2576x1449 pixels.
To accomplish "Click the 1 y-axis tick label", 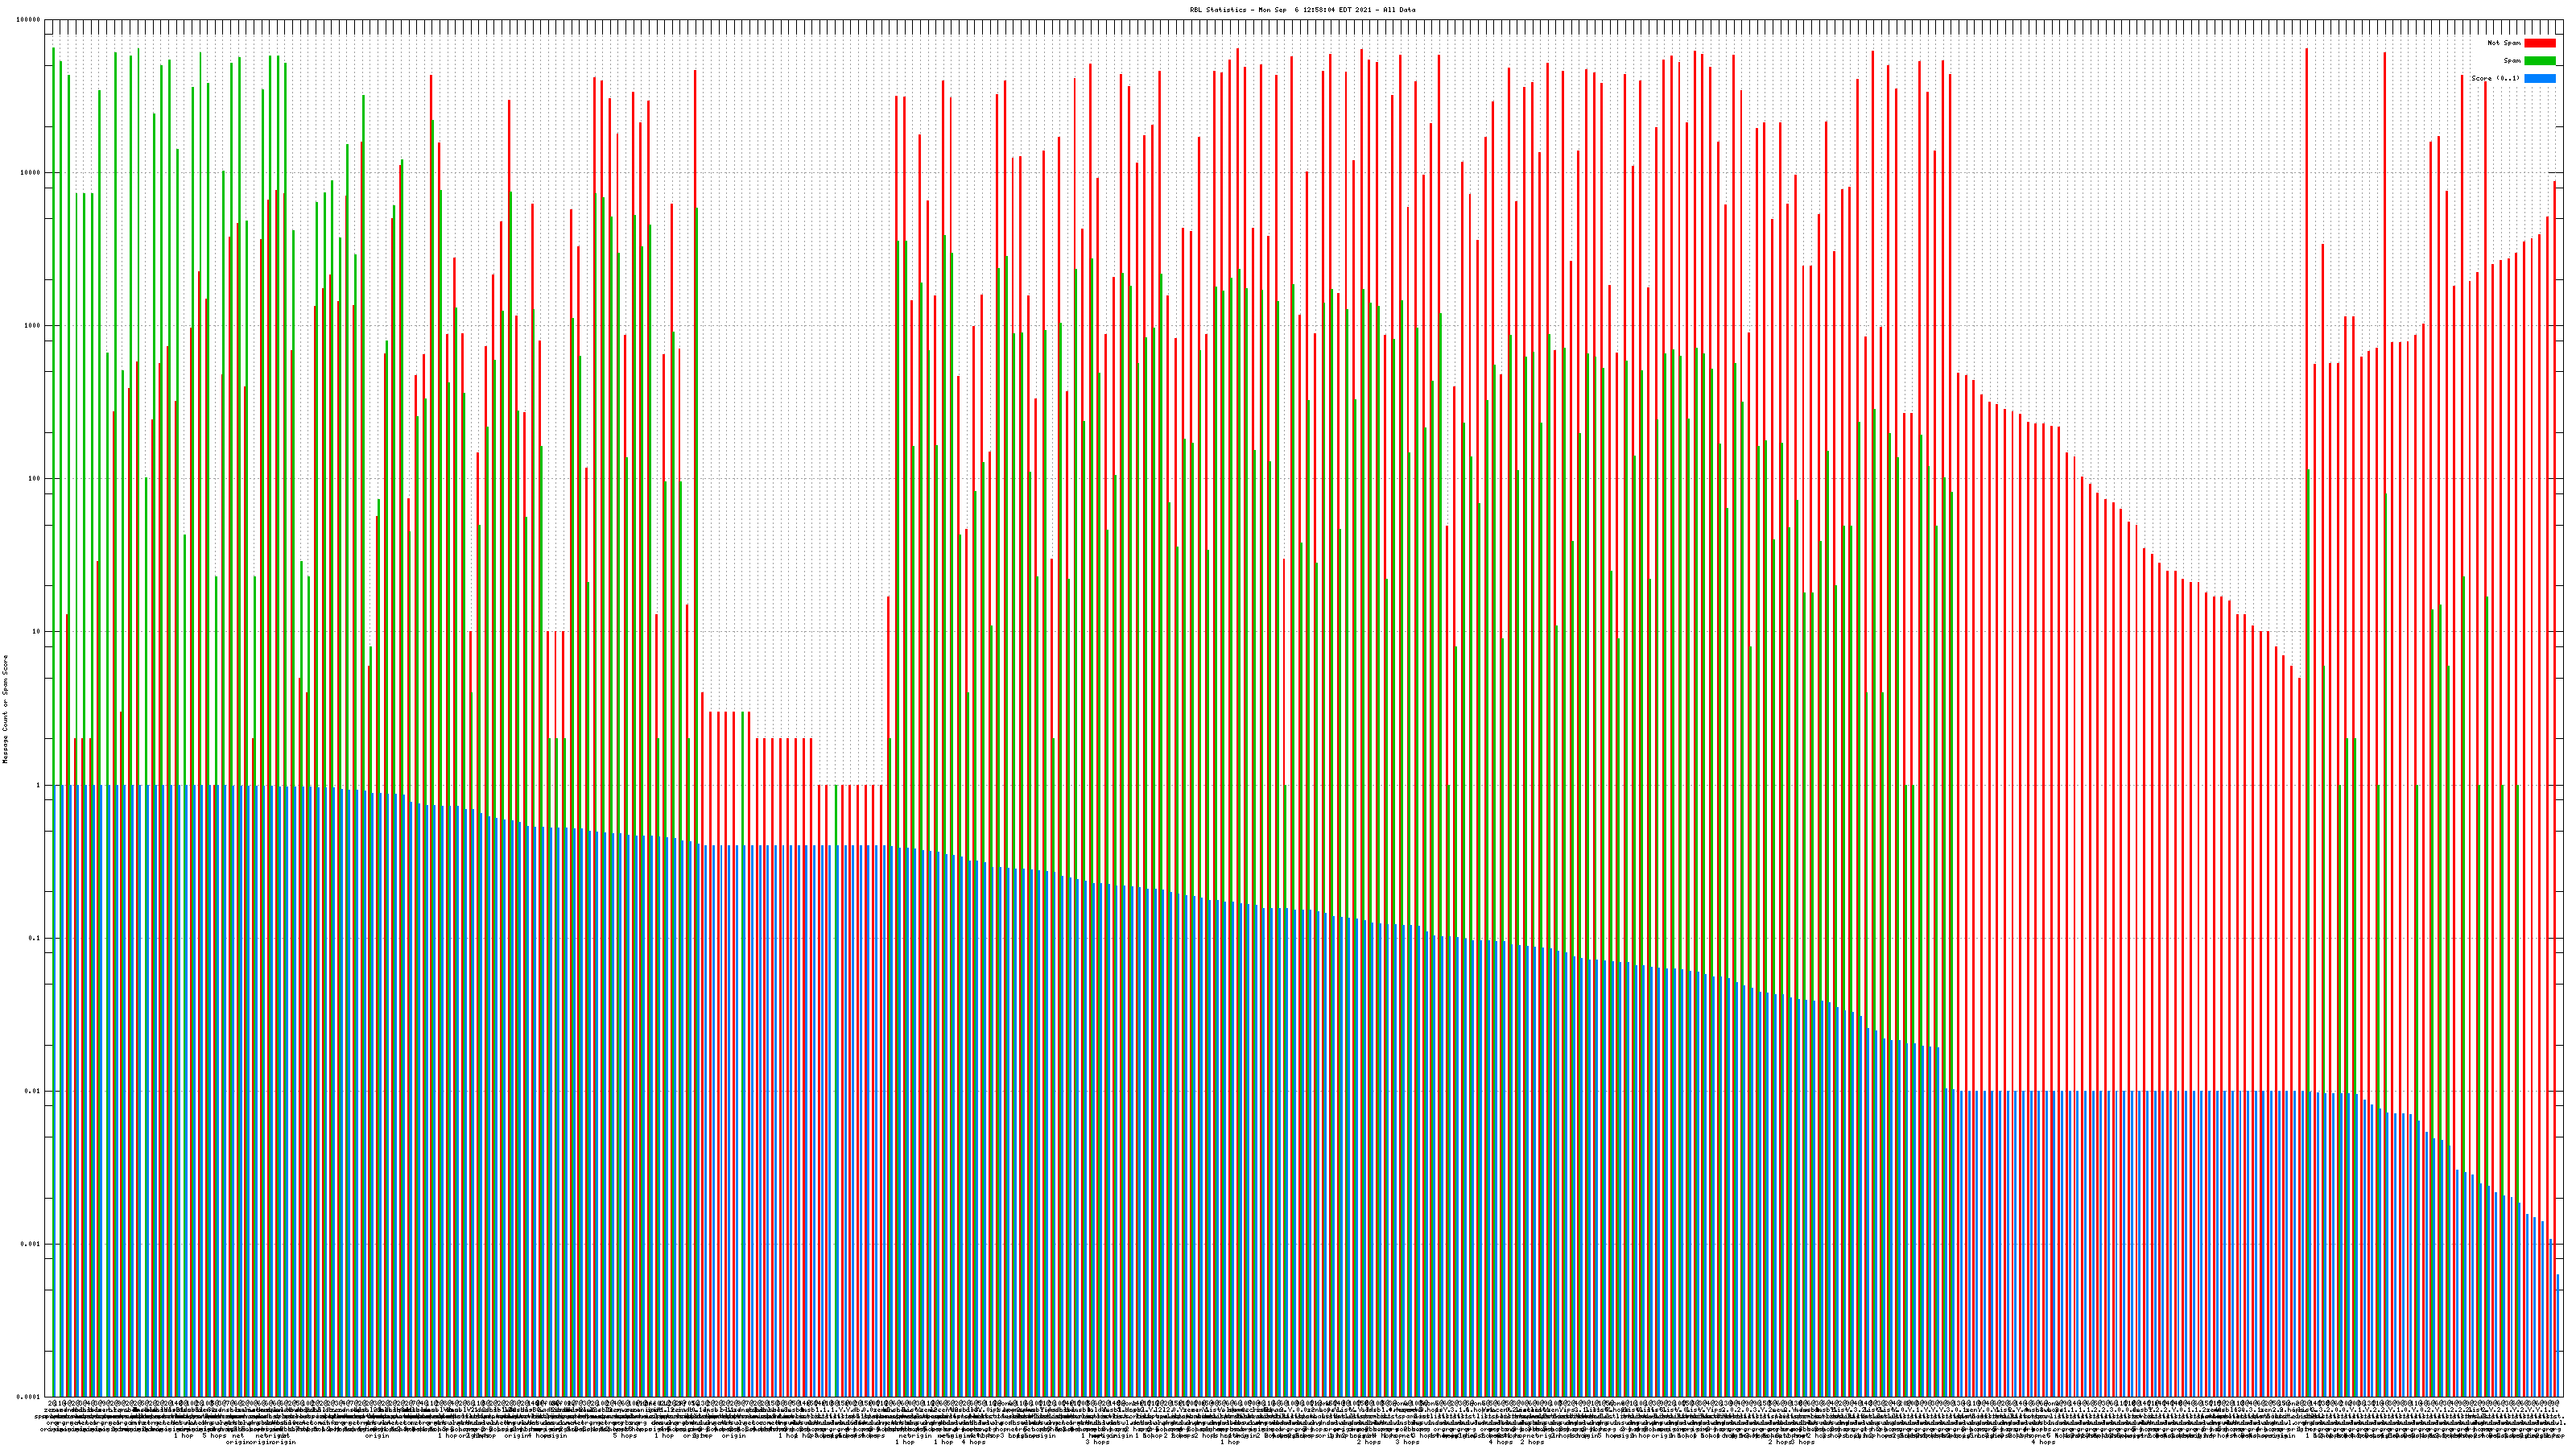I will point(39,785).
